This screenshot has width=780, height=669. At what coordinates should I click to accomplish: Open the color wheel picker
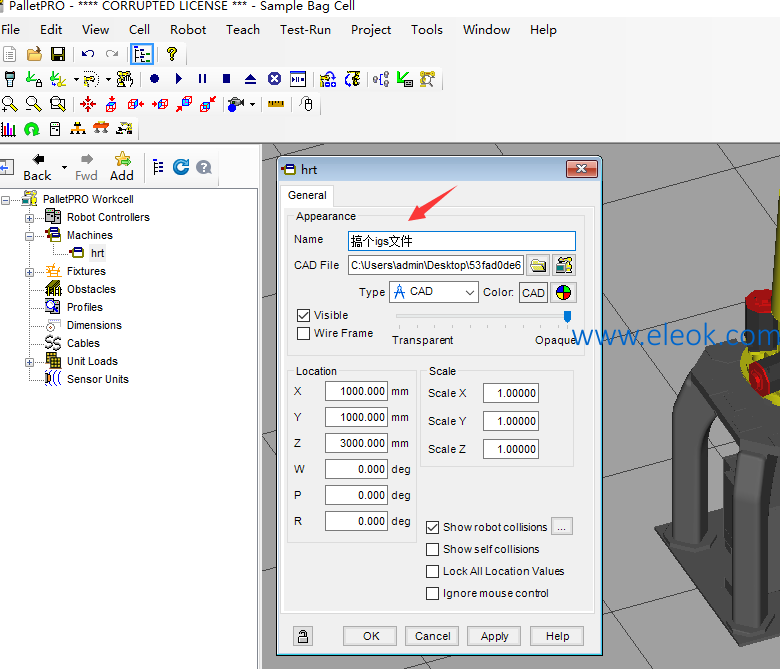tap(563, 292)
